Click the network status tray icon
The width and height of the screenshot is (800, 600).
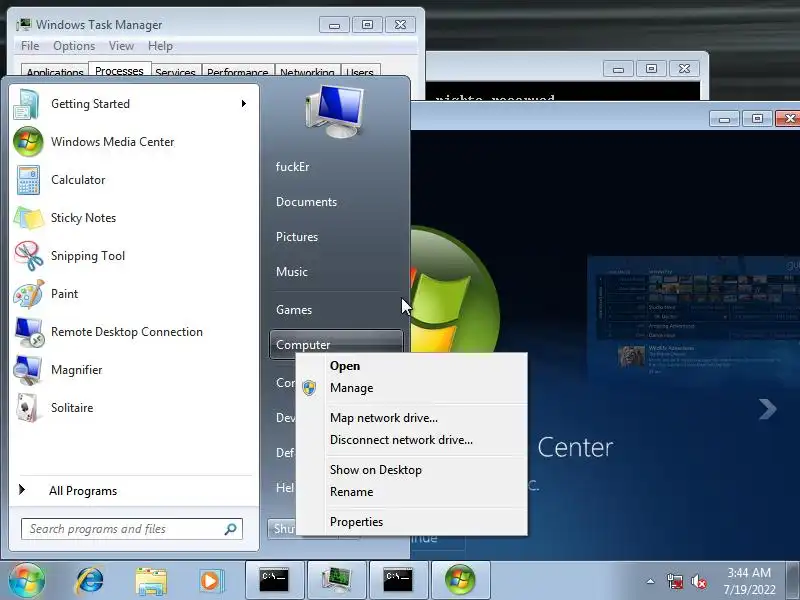click(674, 581)
